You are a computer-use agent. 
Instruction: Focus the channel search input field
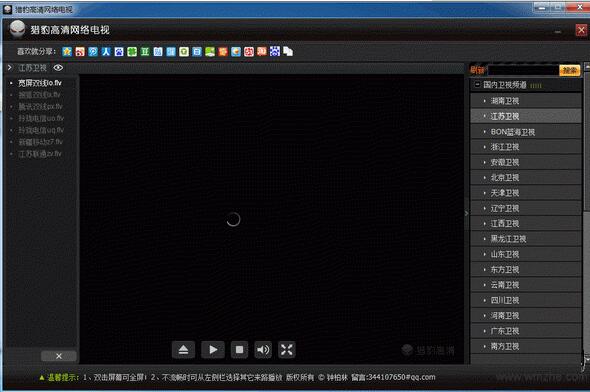click(x=523, y=70)
